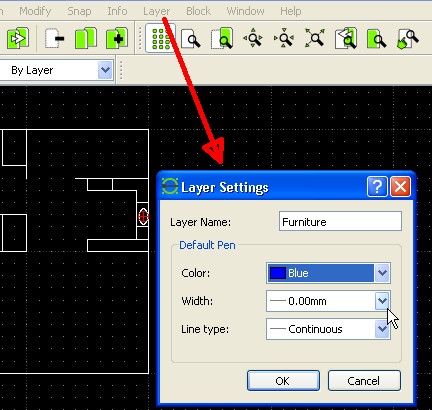432x410 pixels.
Task: Click the auto zoom icon
Action: [x=222, y=38]
